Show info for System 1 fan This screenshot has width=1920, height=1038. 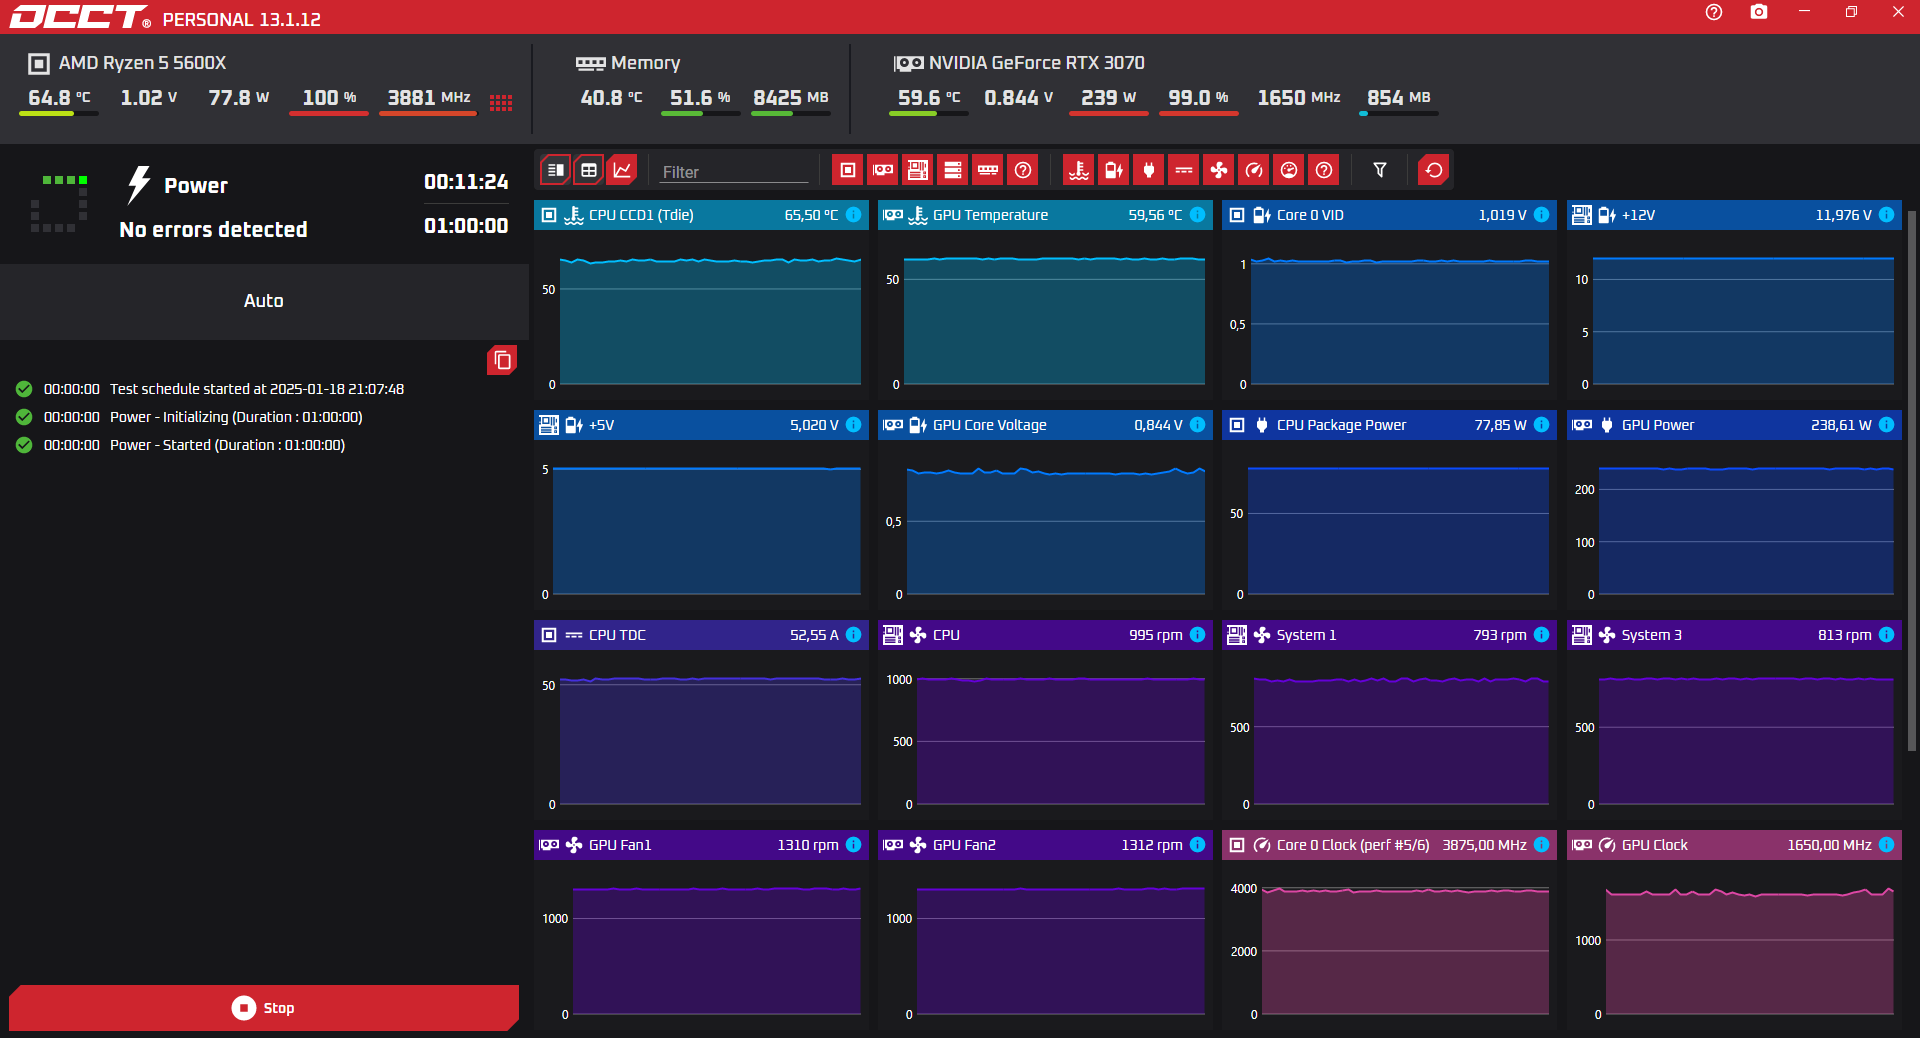(x=1542, y=635)
